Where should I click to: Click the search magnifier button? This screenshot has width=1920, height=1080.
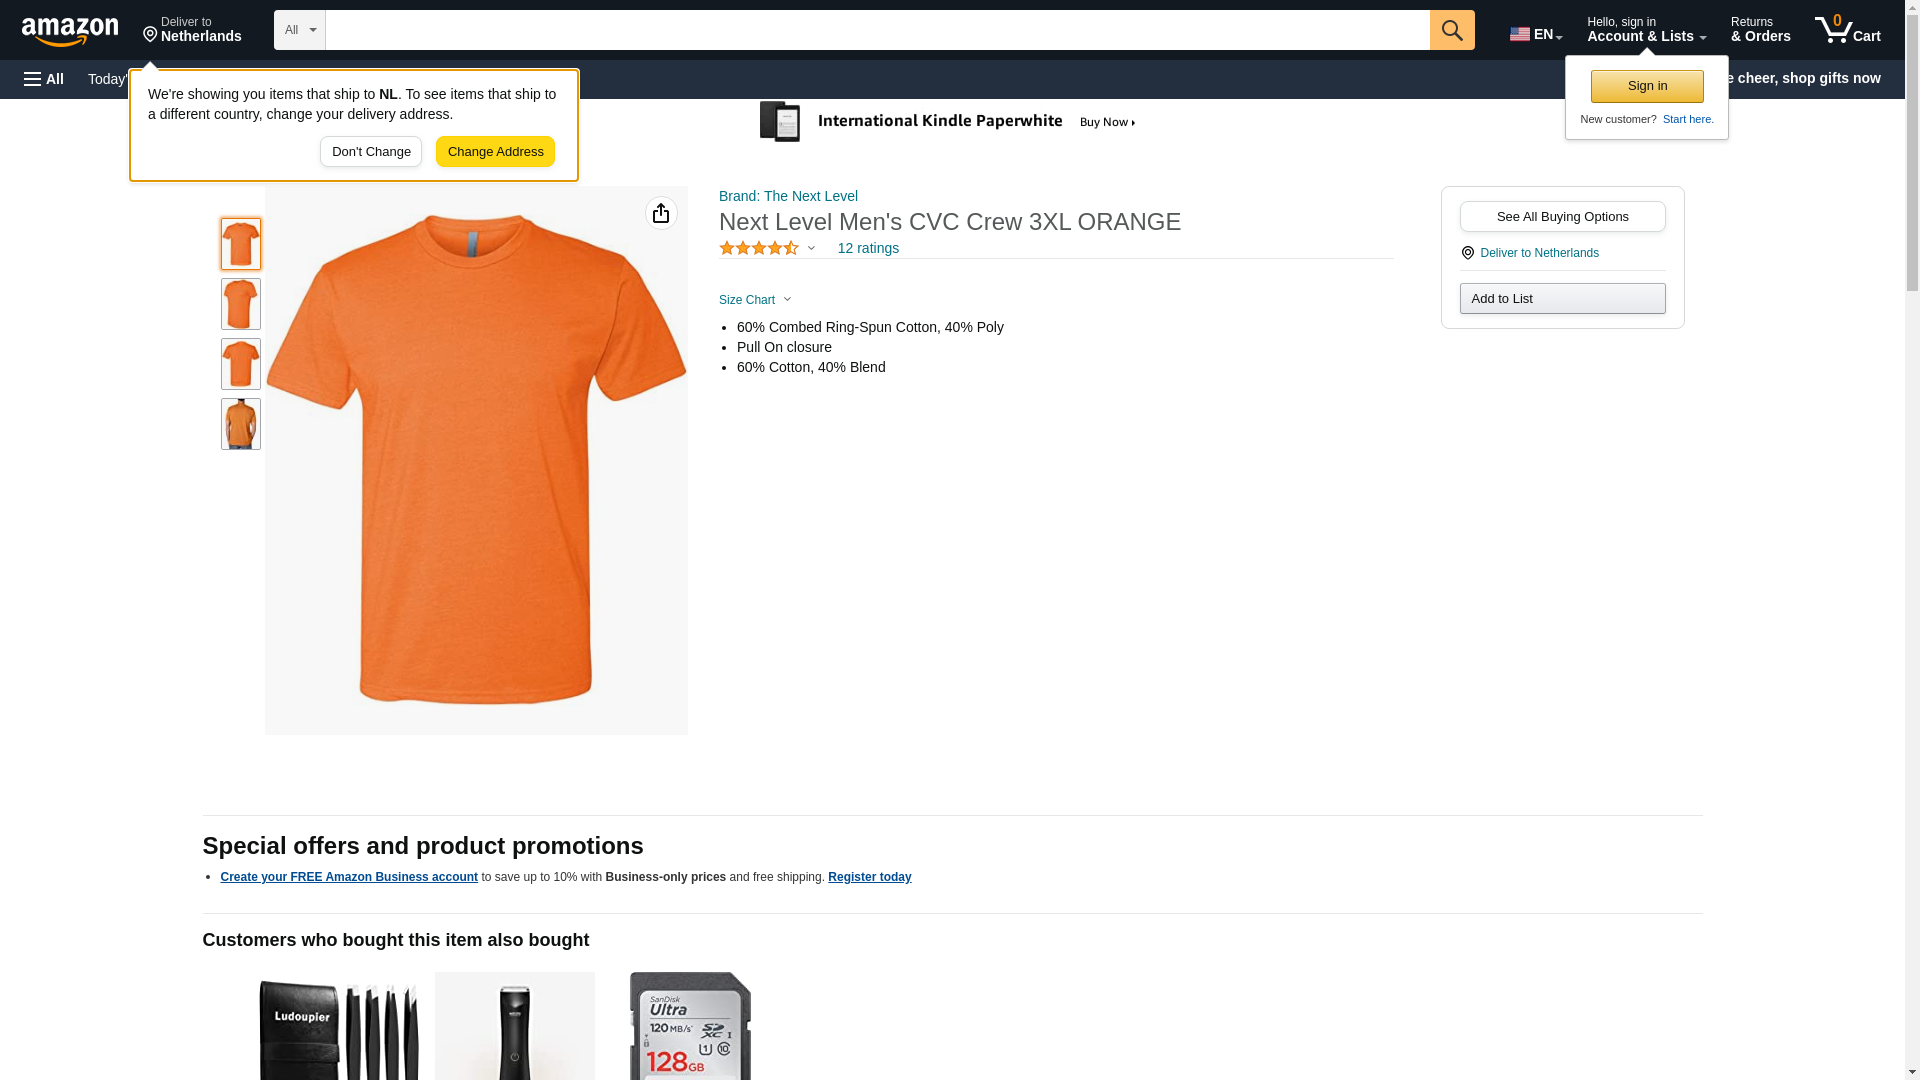(x=1451, y=30)
